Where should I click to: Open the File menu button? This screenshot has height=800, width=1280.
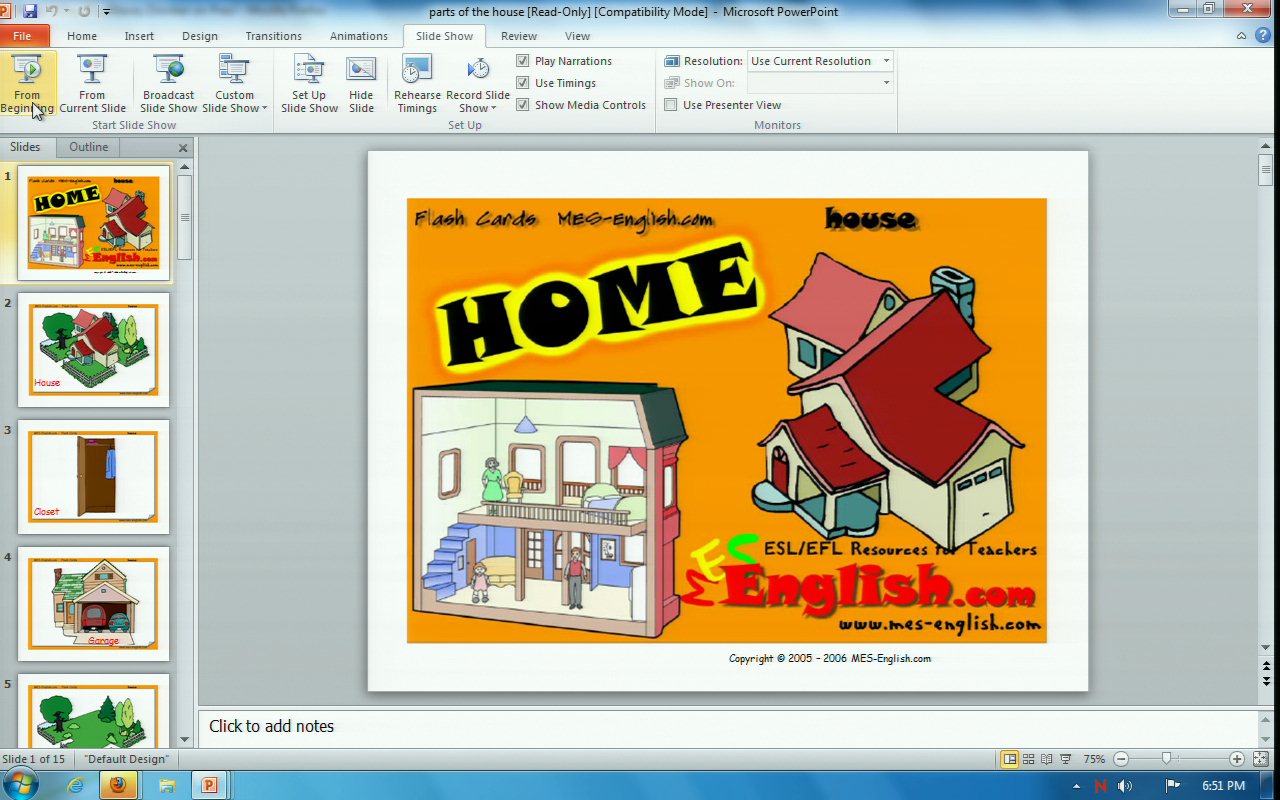[23, 36]
